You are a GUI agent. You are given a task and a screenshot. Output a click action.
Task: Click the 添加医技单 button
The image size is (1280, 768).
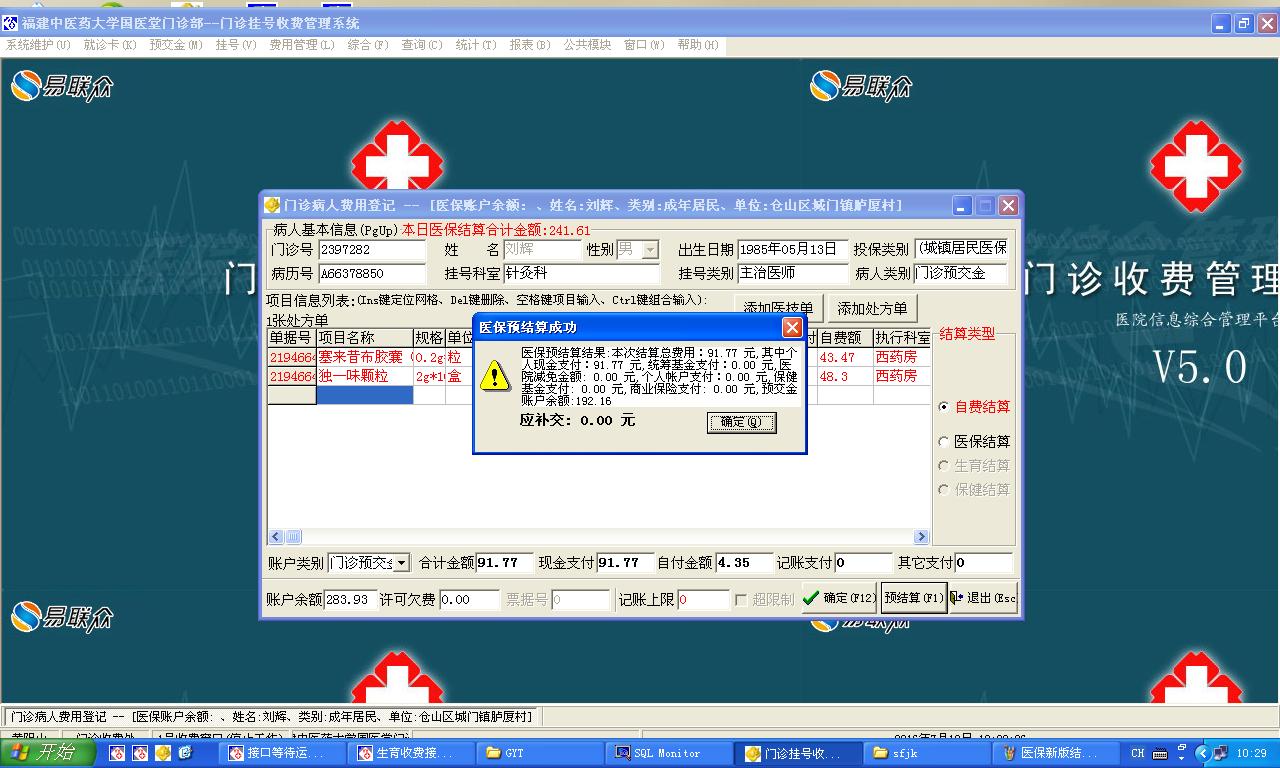pyautogui.click(x=779, y=308)
